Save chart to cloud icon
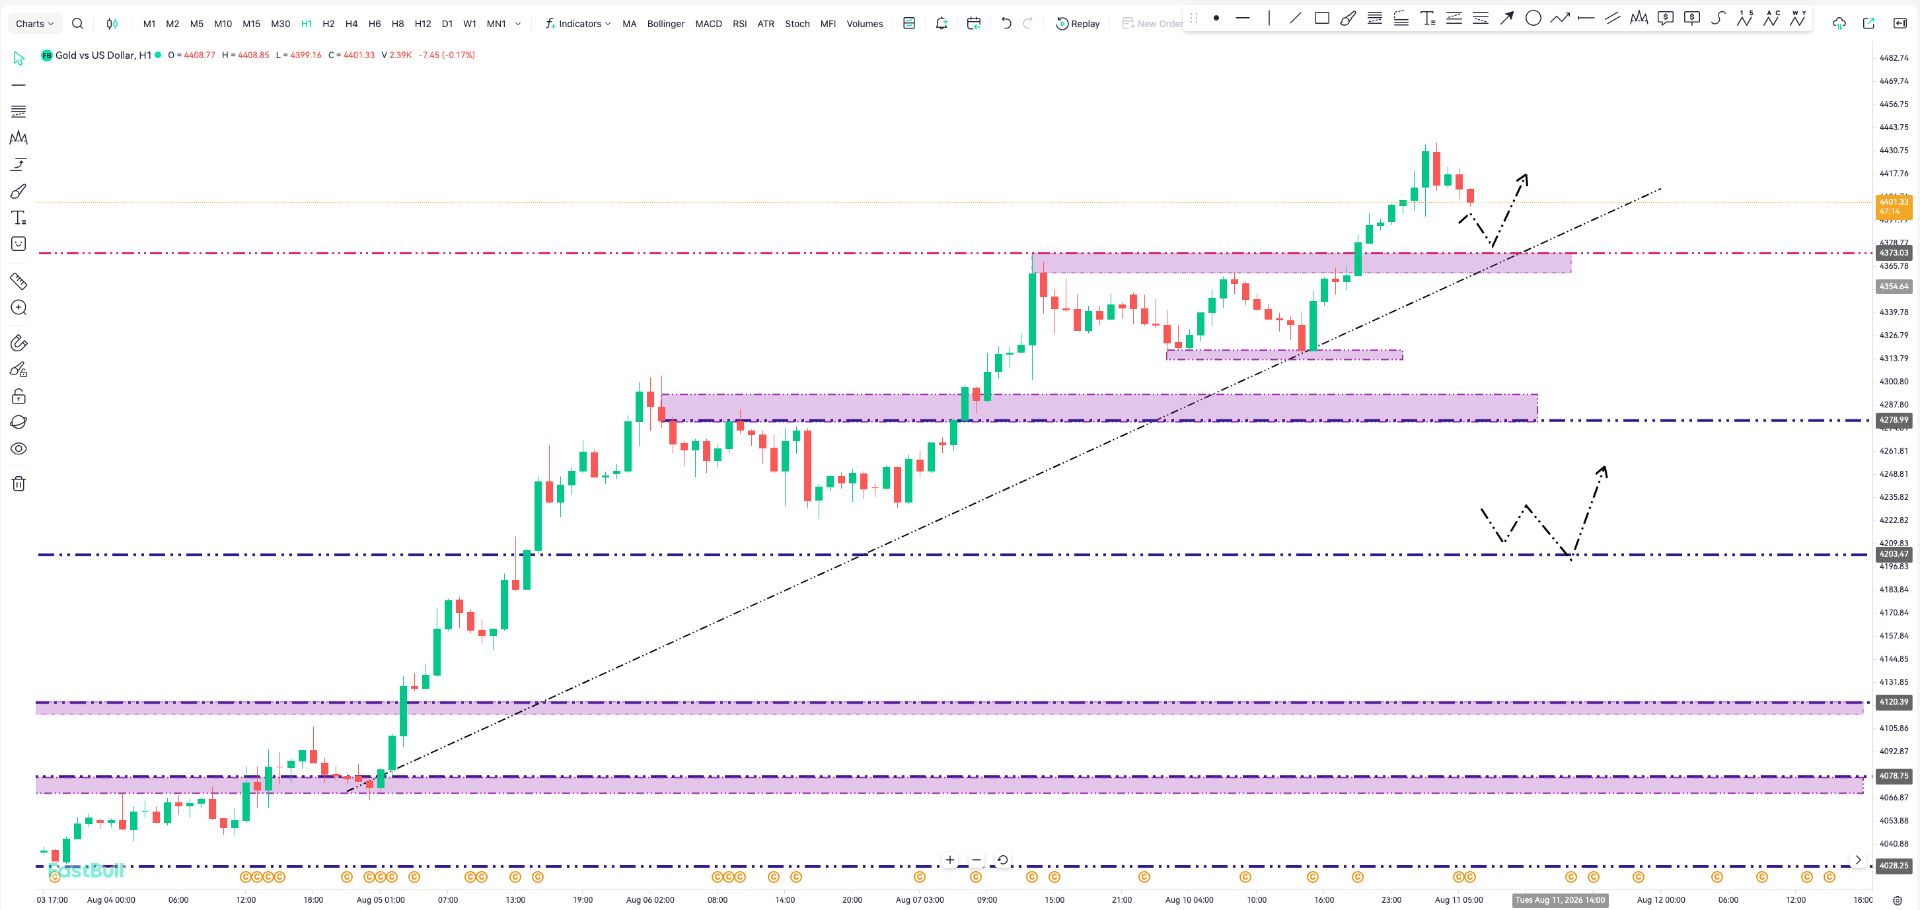The width and height of the screenshot is (1920, 910). pyautogui.click(x=1839, y=23)
